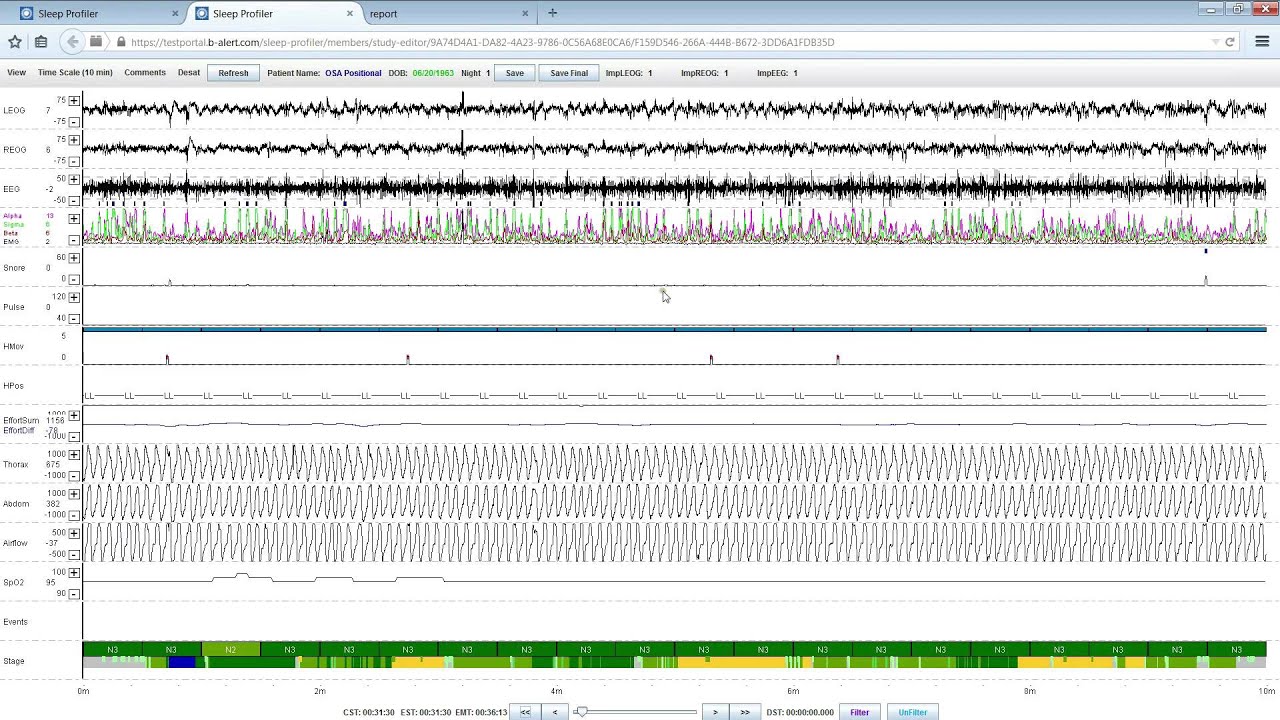Open the Time Scale (10 min) menu
This screenshot has width=1280, height=720.
pyautogui.click(x=75, y=73)
